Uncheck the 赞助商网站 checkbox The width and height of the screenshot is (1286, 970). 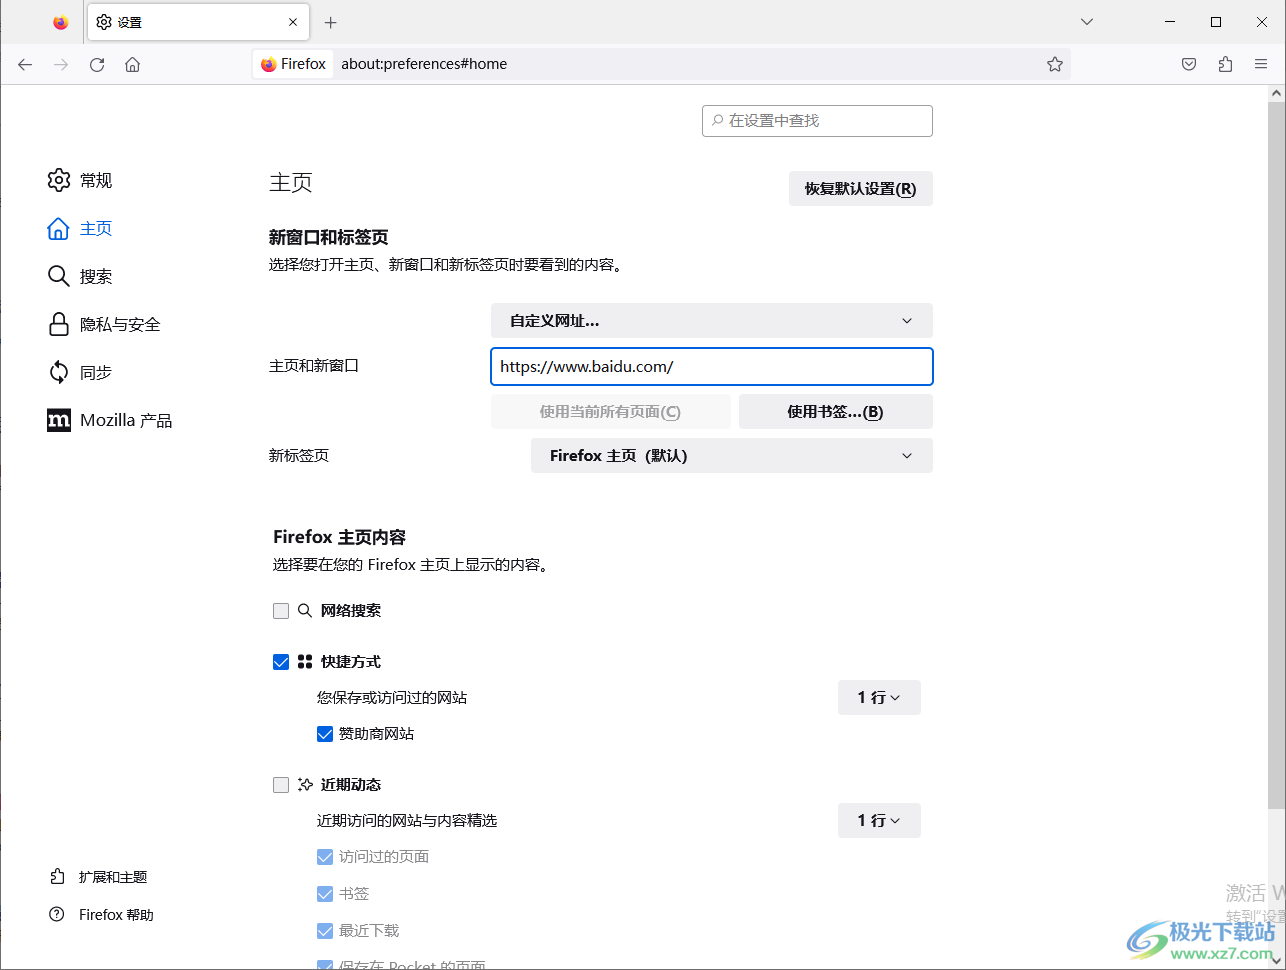point(325,734)
